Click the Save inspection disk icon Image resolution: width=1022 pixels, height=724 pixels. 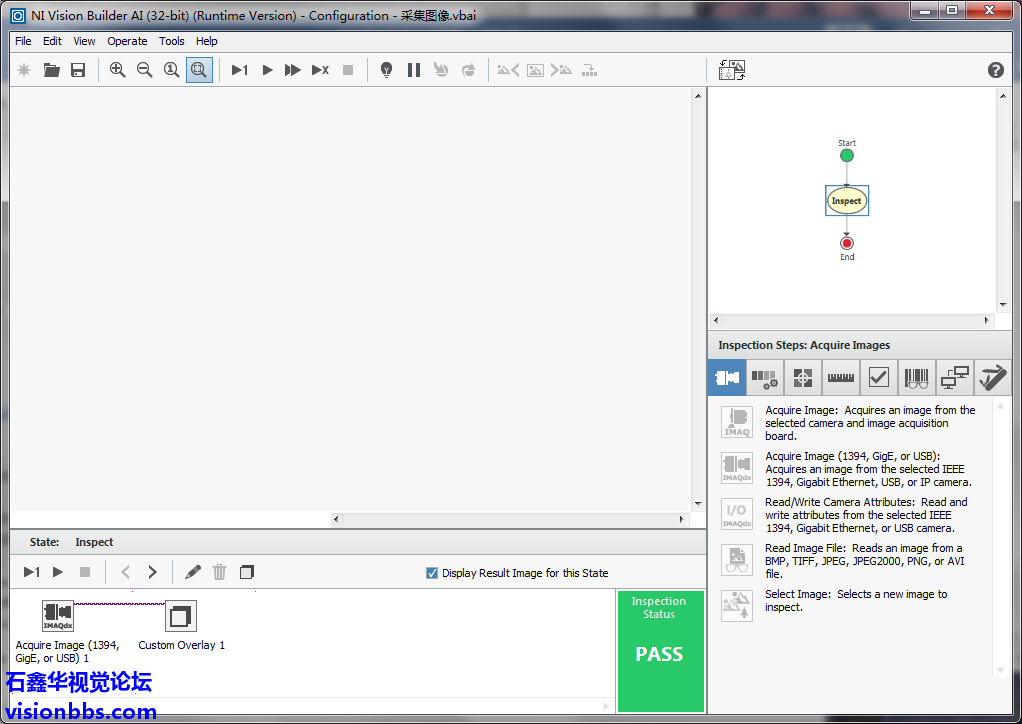(x=78, y=70)
